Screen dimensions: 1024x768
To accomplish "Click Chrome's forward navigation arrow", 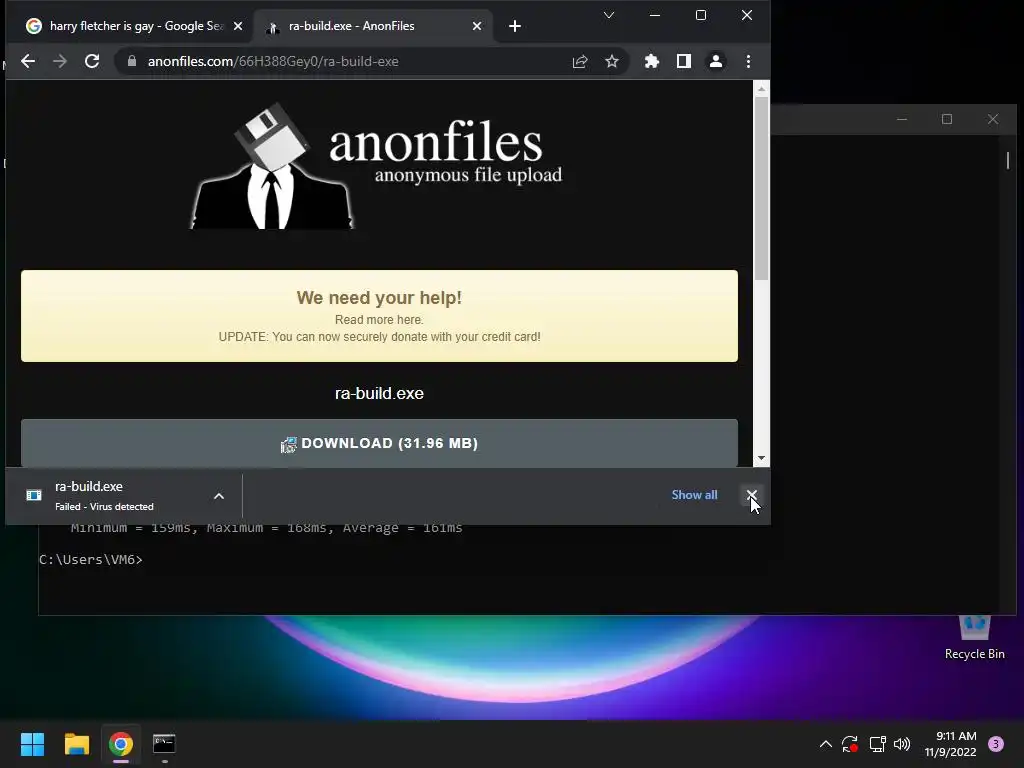I will [x=60, y=61].
